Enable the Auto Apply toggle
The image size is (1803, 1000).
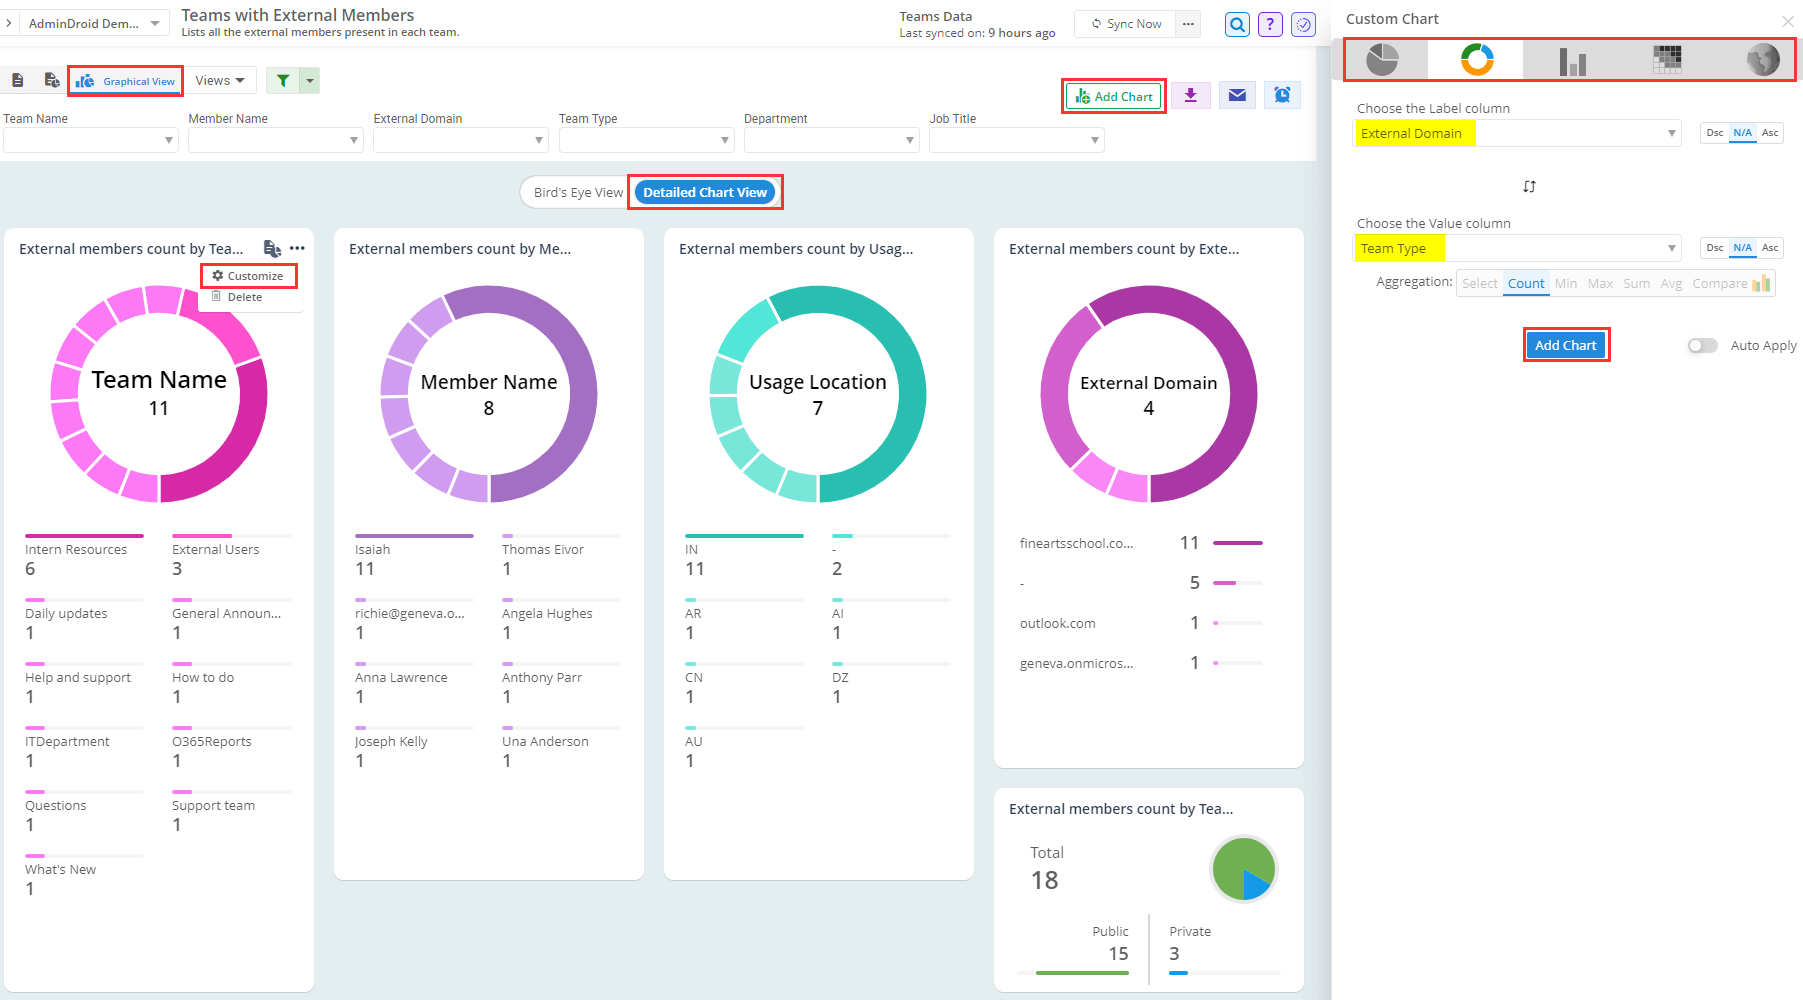[1702, 346]
